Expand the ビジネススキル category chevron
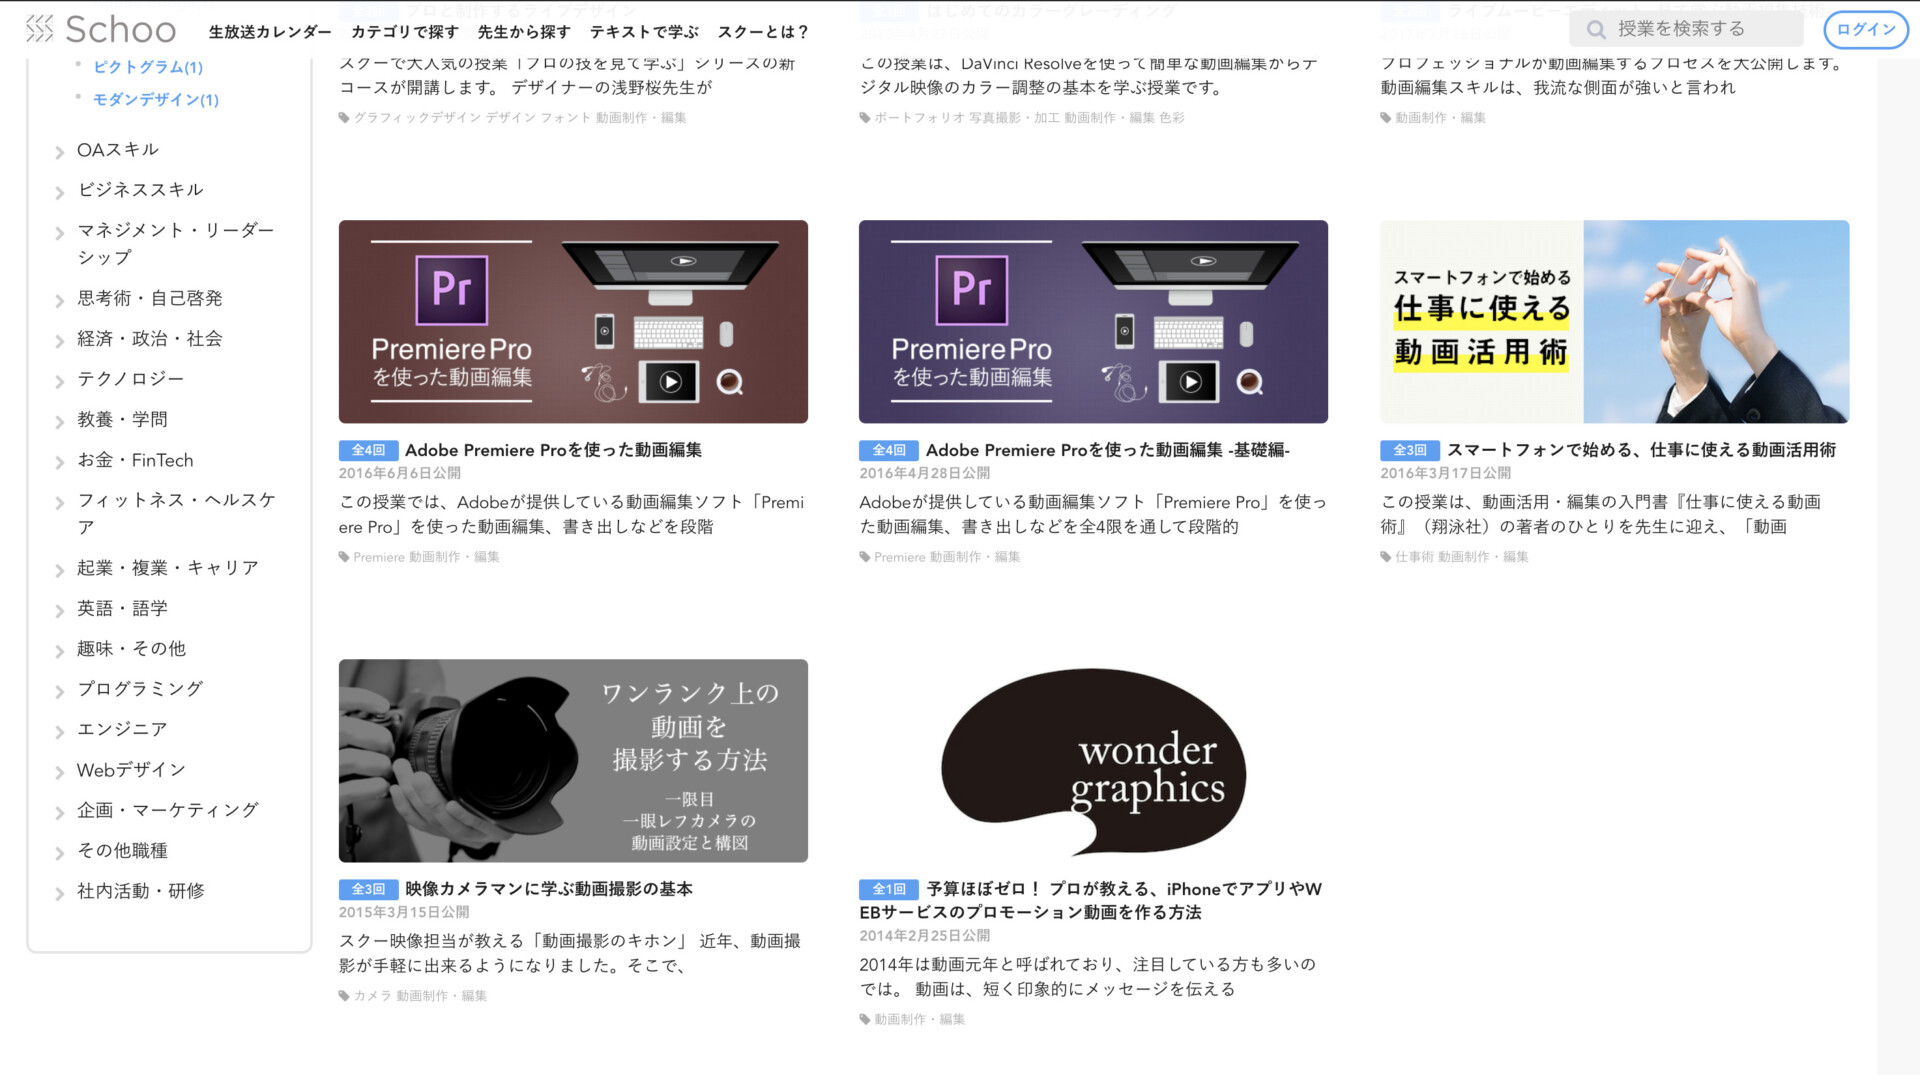The height and width of the screenshot is (1084, 1920). 60,192
